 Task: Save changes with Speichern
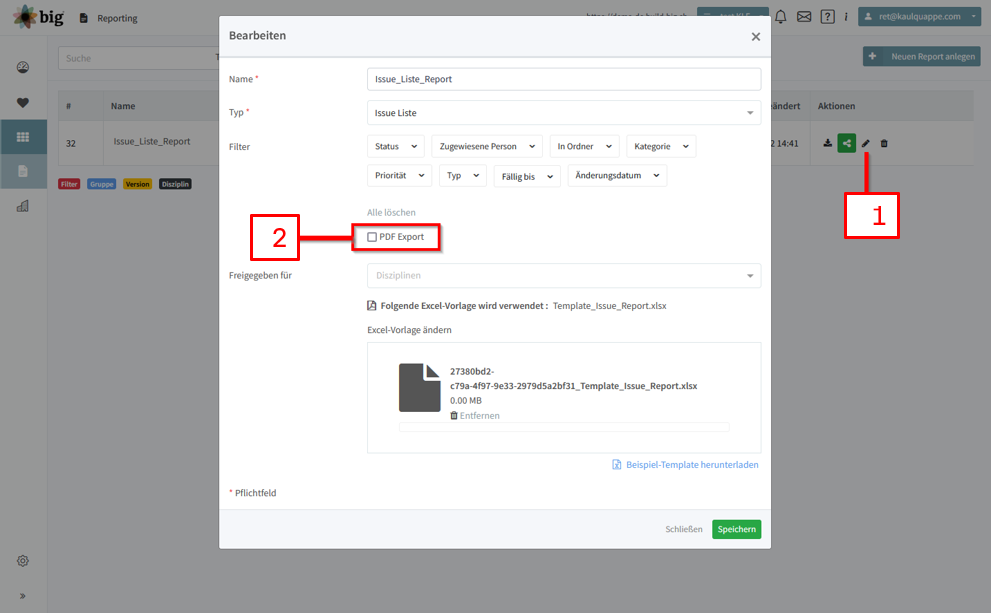(x=736, y=529)
